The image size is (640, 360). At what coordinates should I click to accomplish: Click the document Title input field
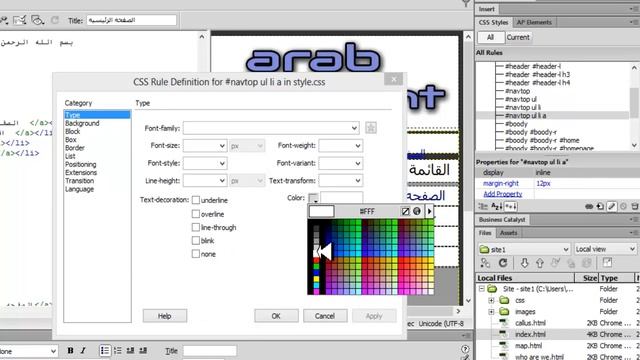(131, 20)
